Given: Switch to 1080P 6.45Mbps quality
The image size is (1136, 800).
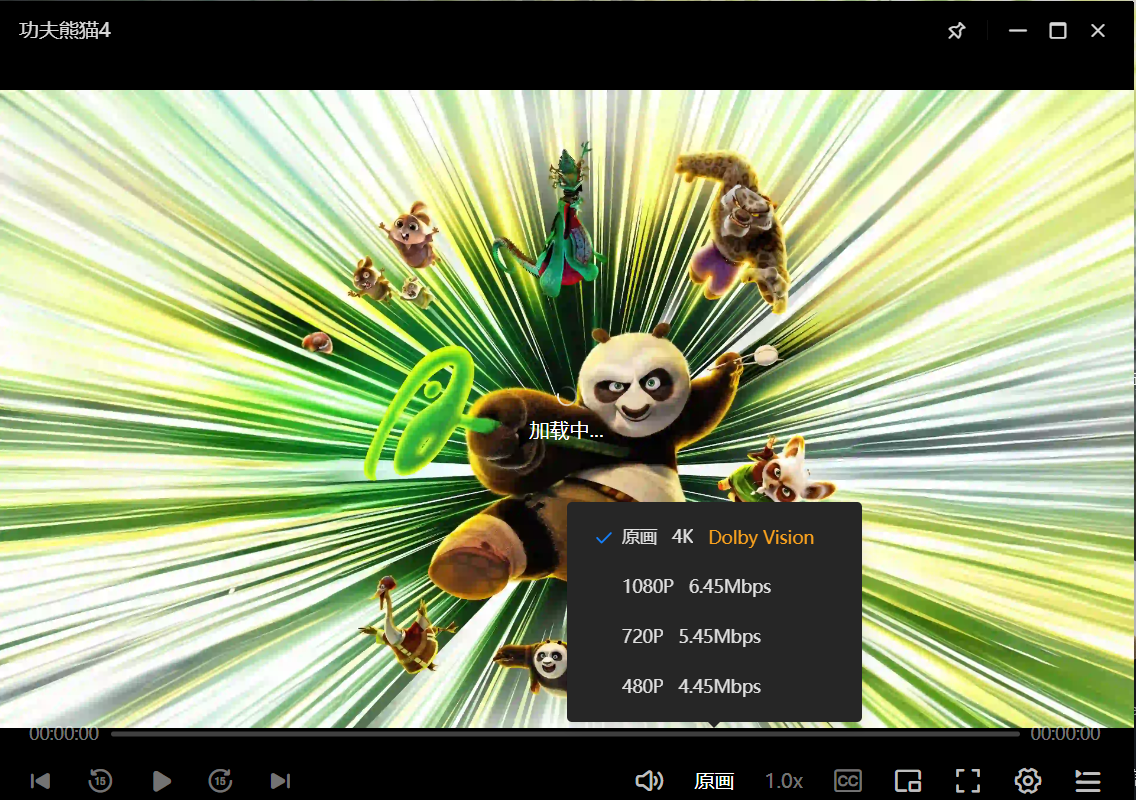Looking at the screenshot, I should tap(714, 586).
